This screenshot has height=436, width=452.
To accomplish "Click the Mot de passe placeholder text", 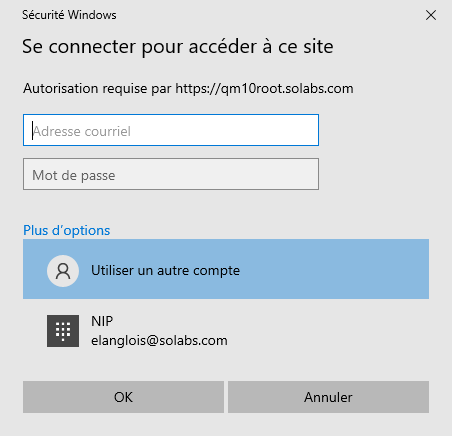I will point(74,175).
